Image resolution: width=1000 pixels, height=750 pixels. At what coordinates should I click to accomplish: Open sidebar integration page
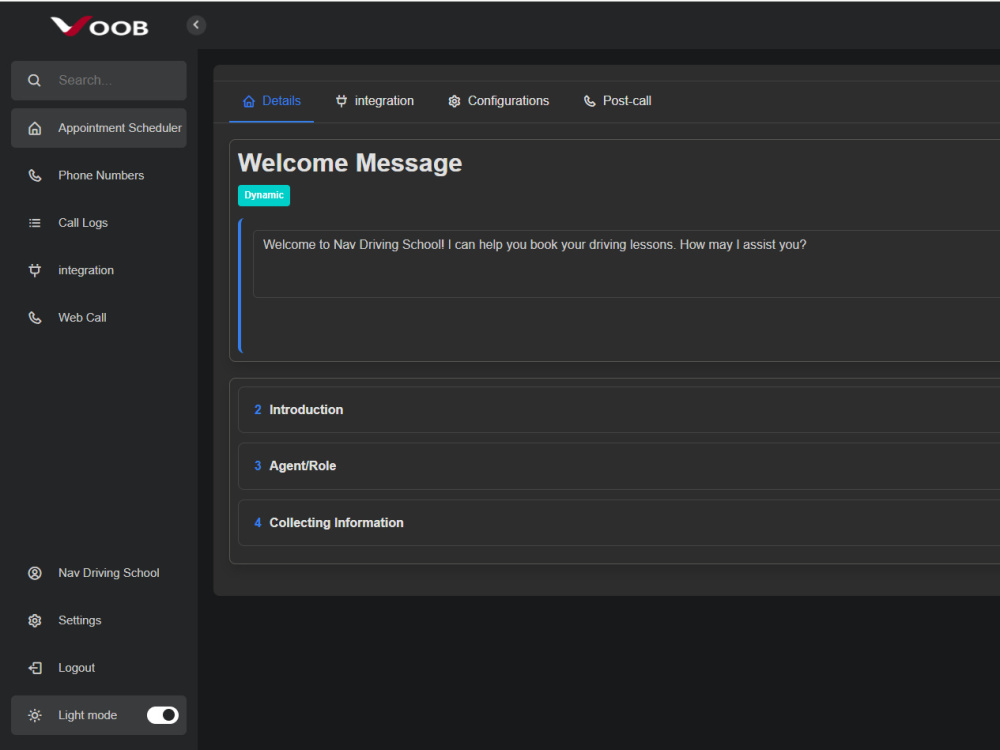[x=99, y=270]
